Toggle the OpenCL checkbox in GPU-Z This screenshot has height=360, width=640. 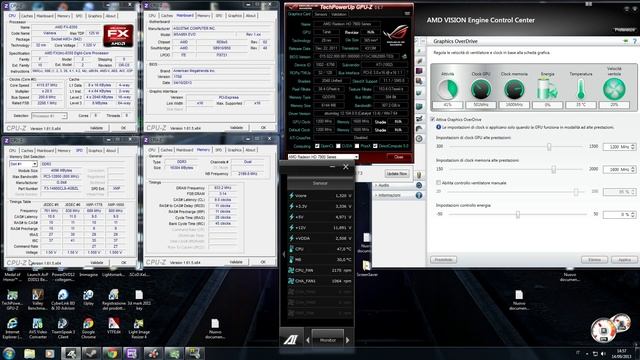tap(318, 146)
